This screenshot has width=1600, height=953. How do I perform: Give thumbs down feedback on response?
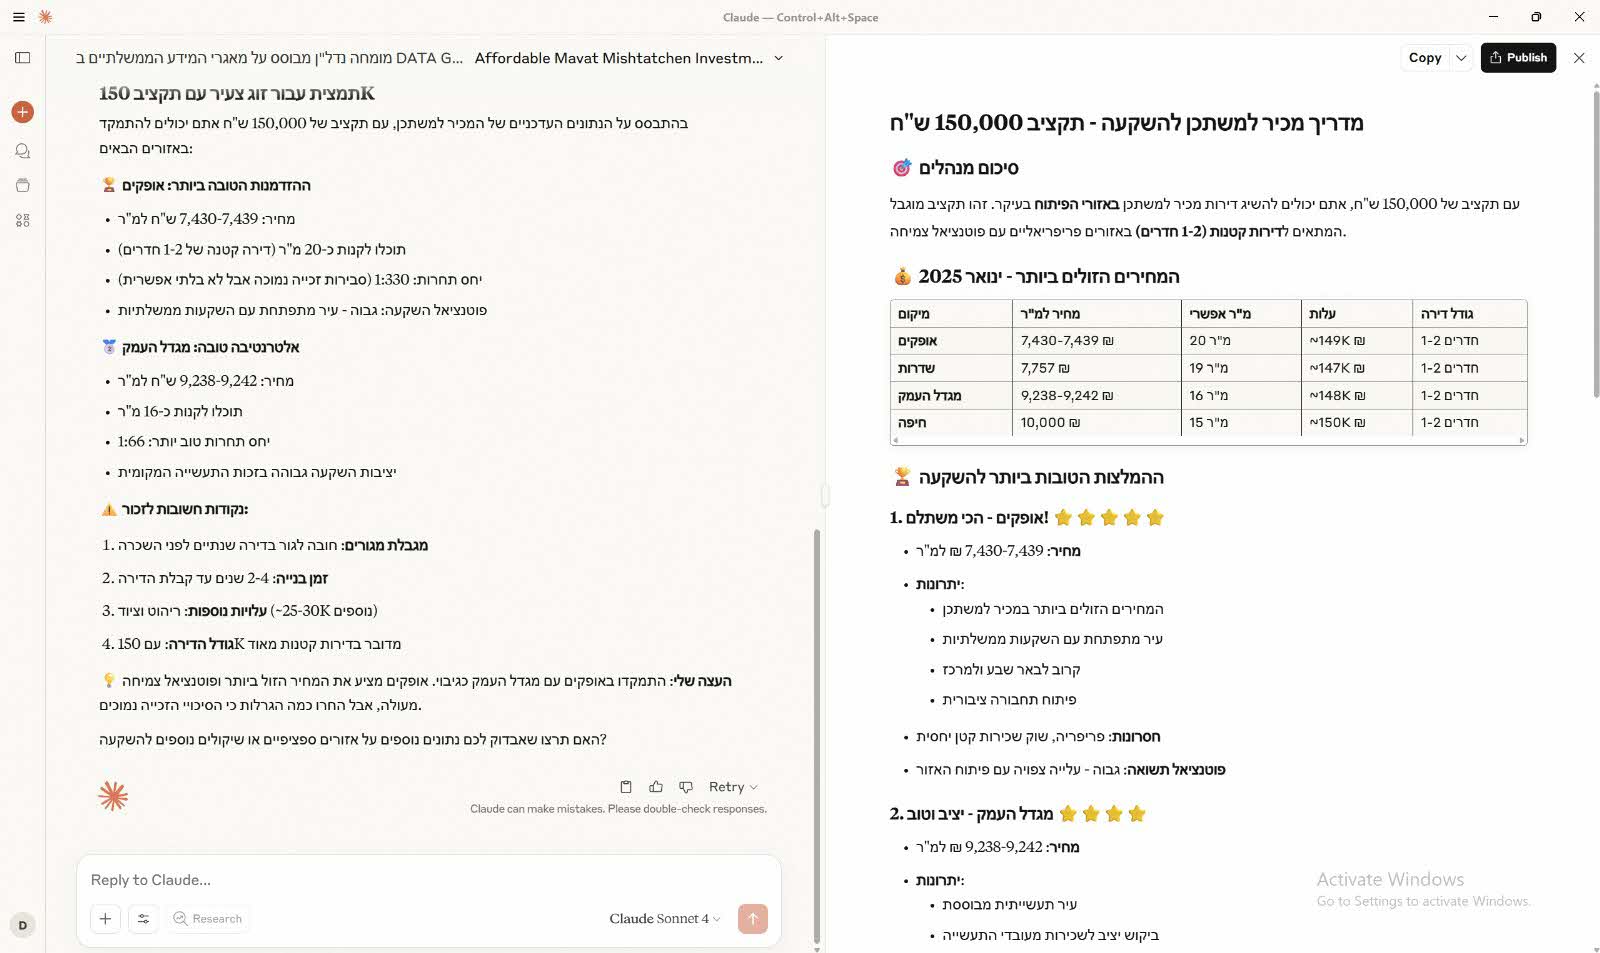(686, 787)
